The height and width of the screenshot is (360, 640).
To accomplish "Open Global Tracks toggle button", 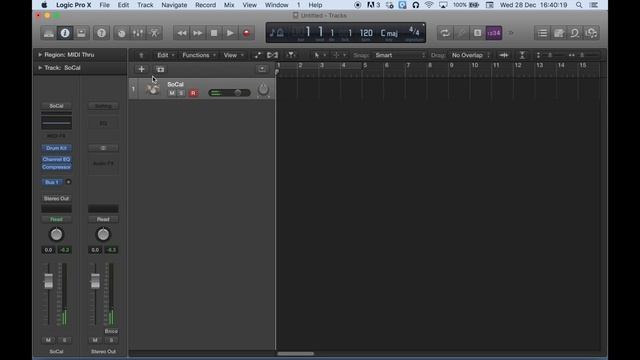I will (x=262, y=69).
